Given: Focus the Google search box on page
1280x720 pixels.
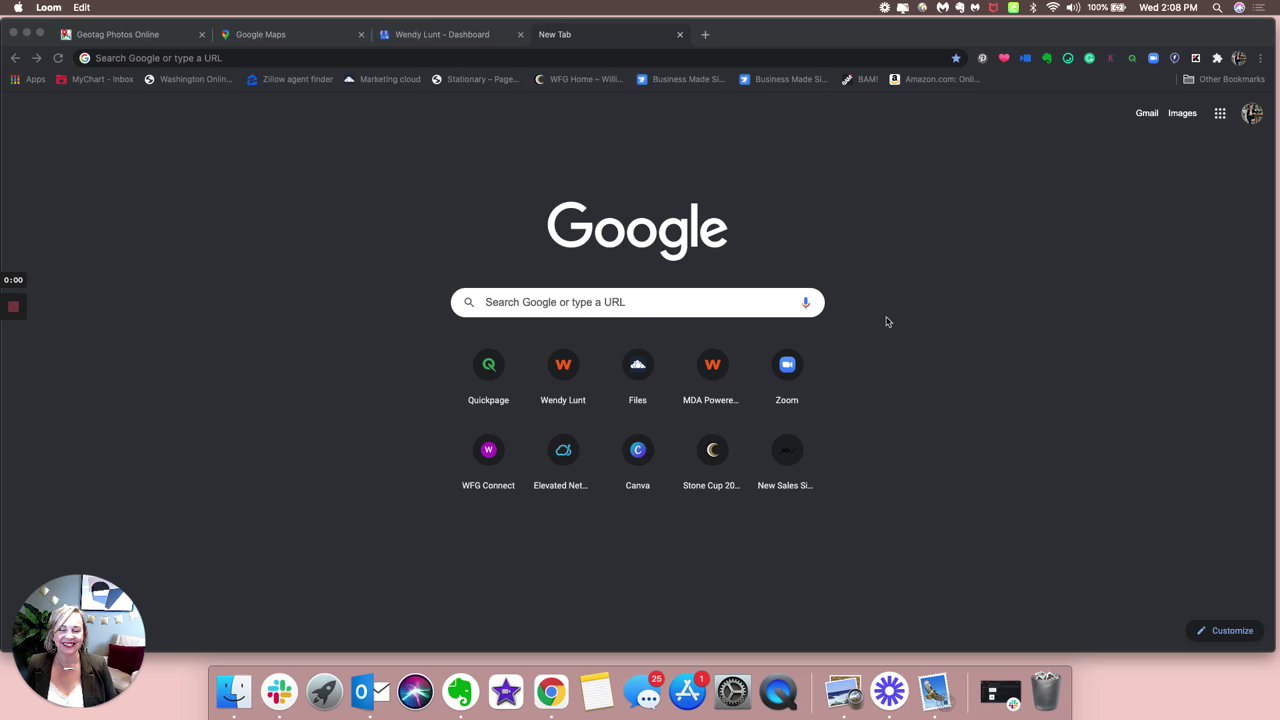Looking at the screenshot, I should (x=637, y=302).
